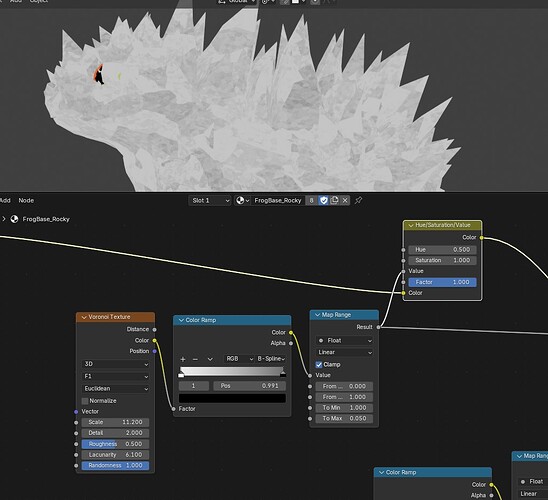
Task: Collapse the lower Color Ramp node
Action: coord(381,472)
